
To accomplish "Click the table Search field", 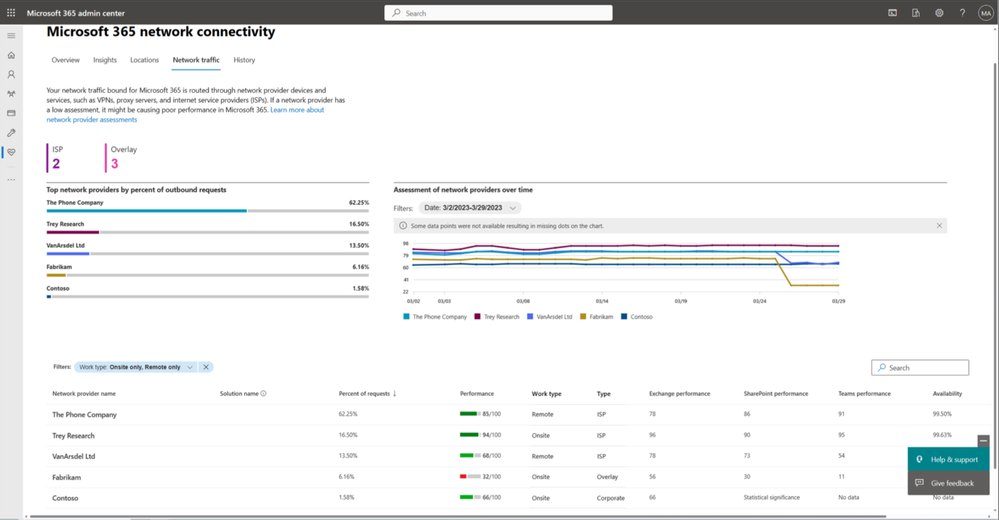I will 920,368.
